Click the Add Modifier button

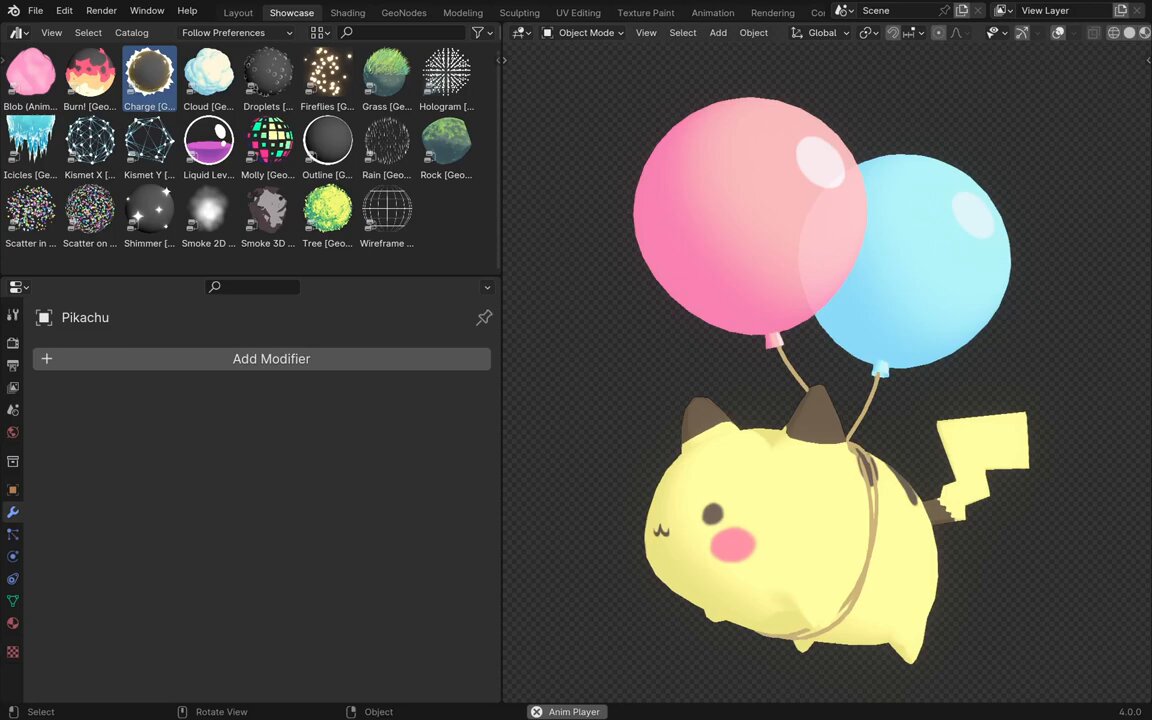[262, 359]
